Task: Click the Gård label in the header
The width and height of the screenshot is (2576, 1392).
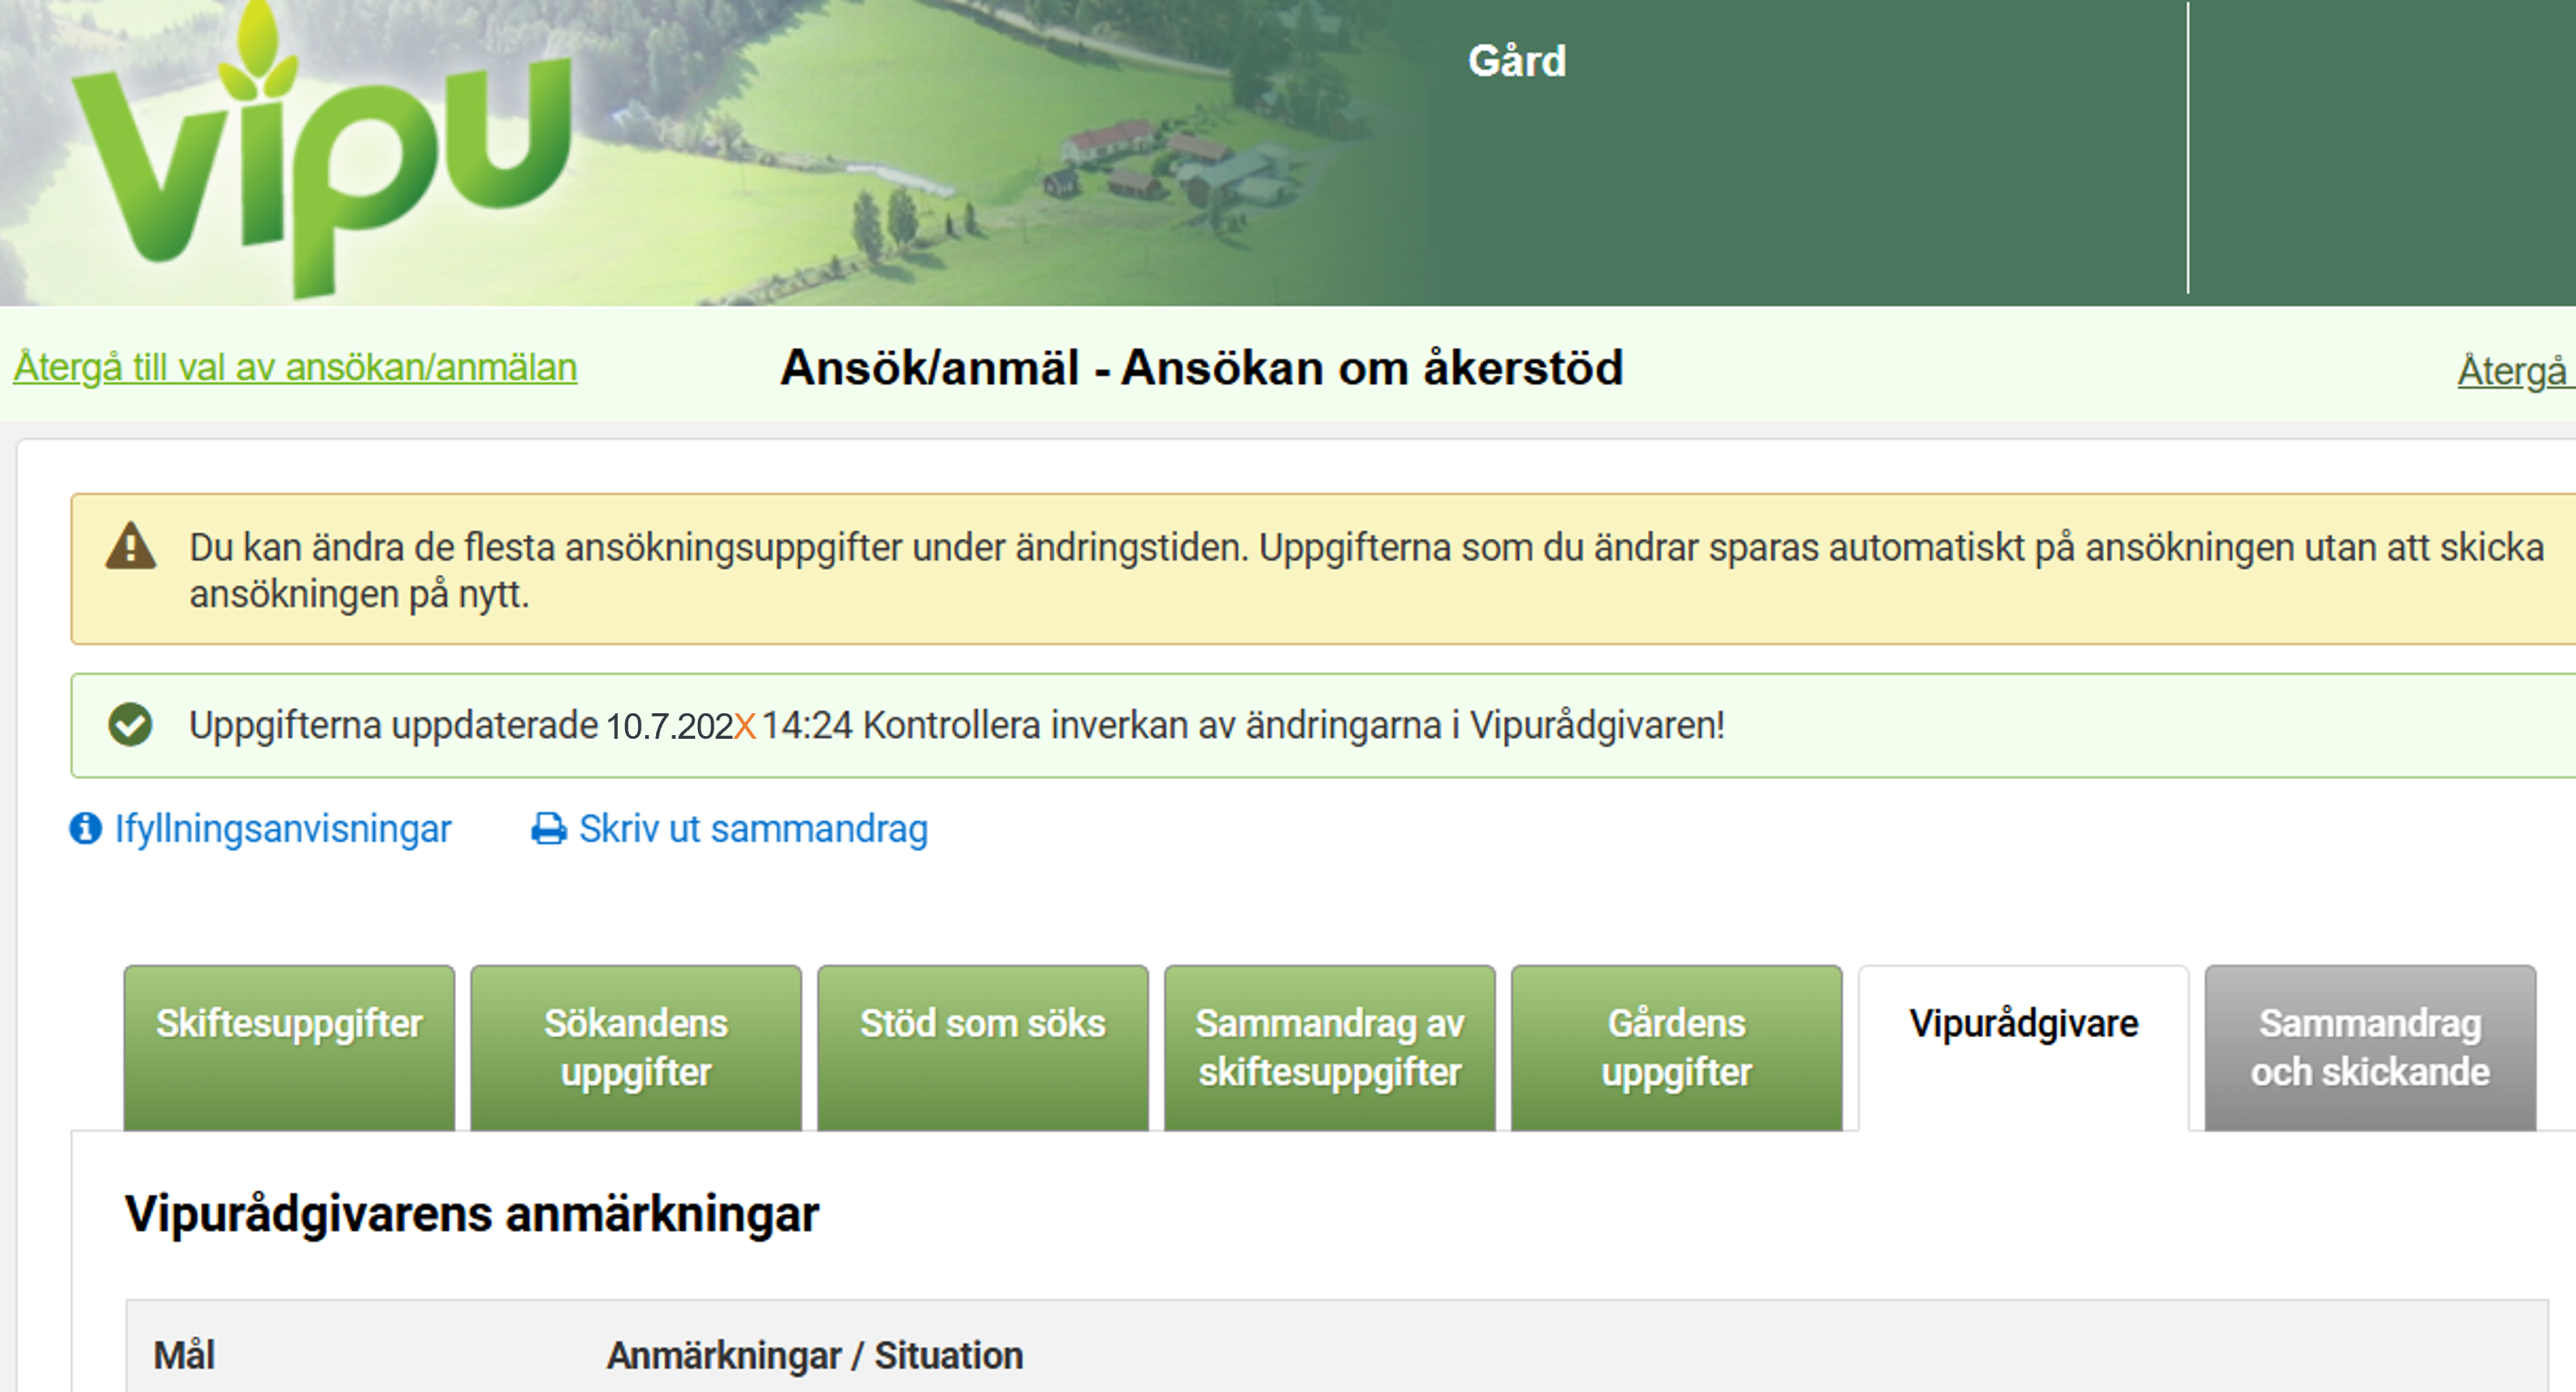Action: 1516,60
